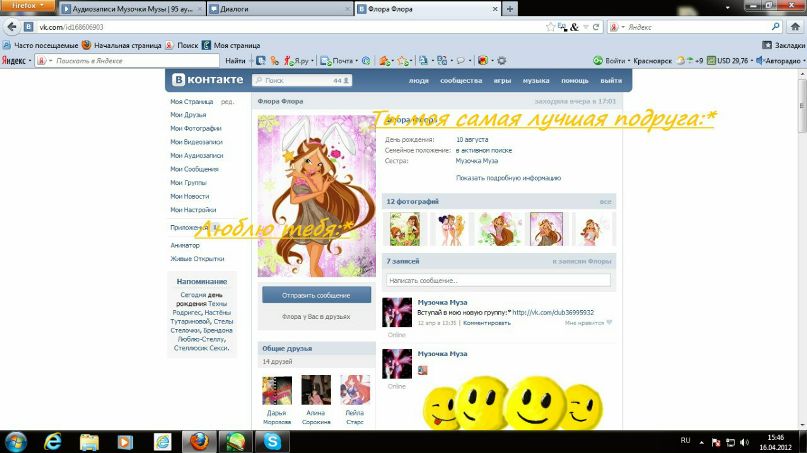Click the Авторадио speaker icon
The width and height of the screenshot is (807, 453).
[x=760, y=61]
